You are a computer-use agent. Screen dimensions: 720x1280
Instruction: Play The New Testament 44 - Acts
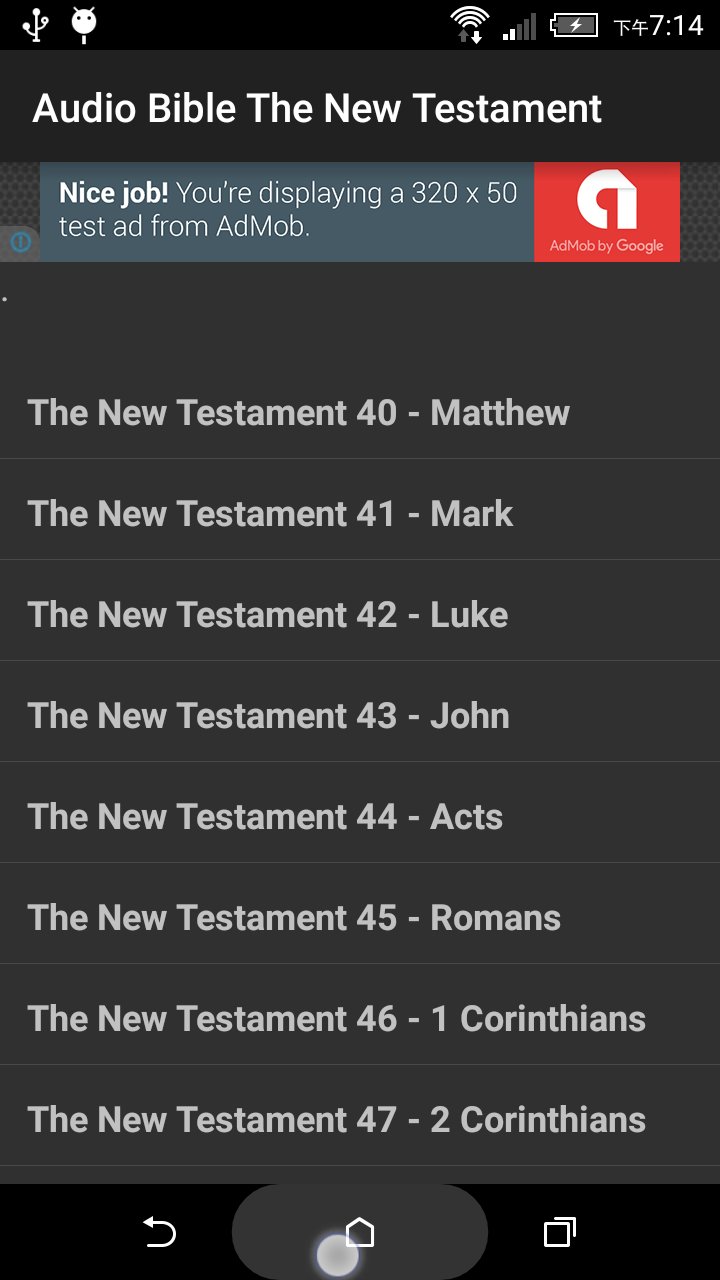[265, 817]
